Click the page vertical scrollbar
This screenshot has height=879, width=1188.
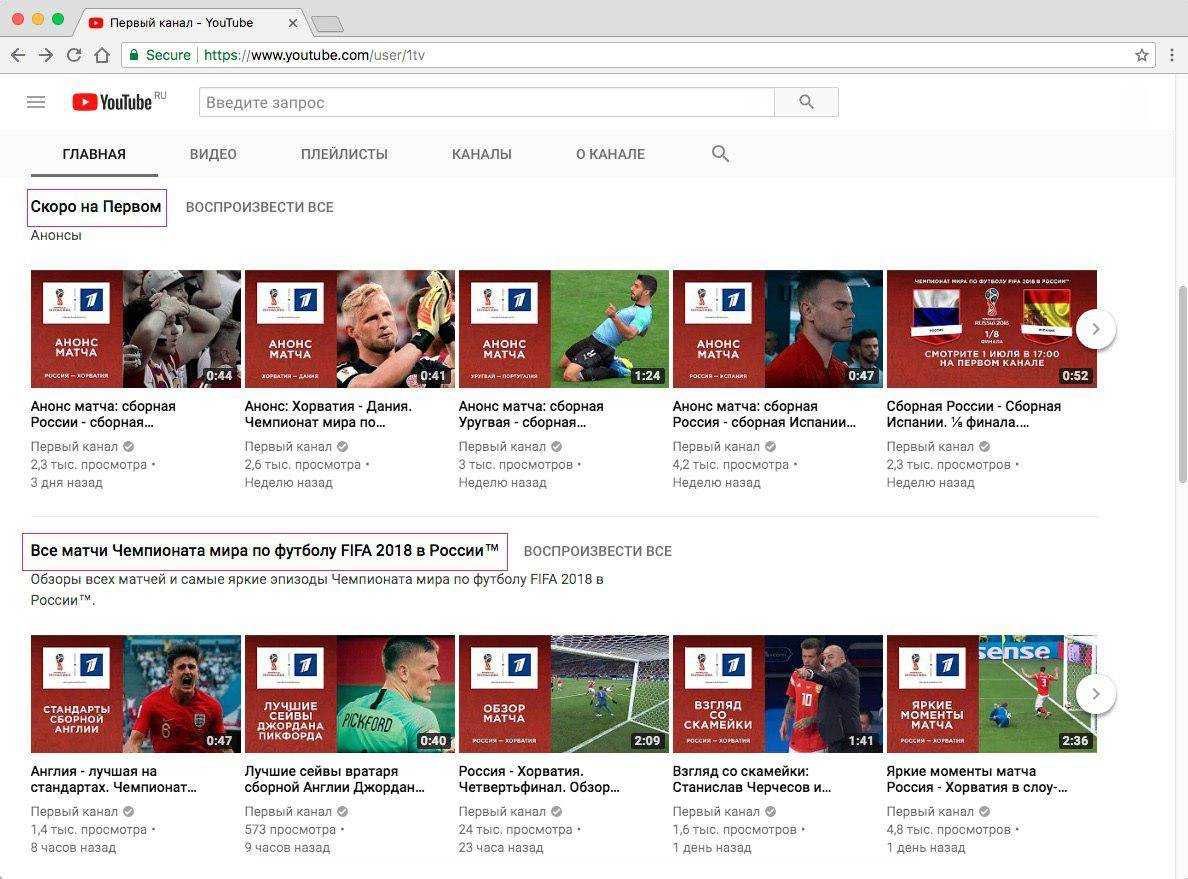[x=1182, y=383]
